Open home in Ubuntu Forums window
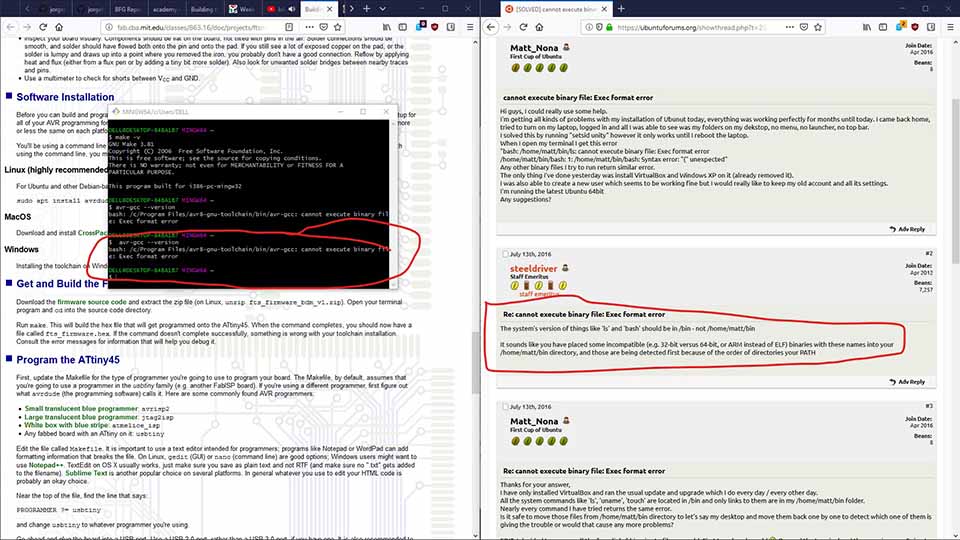The height and width of the screenshot is (540, 960). [539, 27]
